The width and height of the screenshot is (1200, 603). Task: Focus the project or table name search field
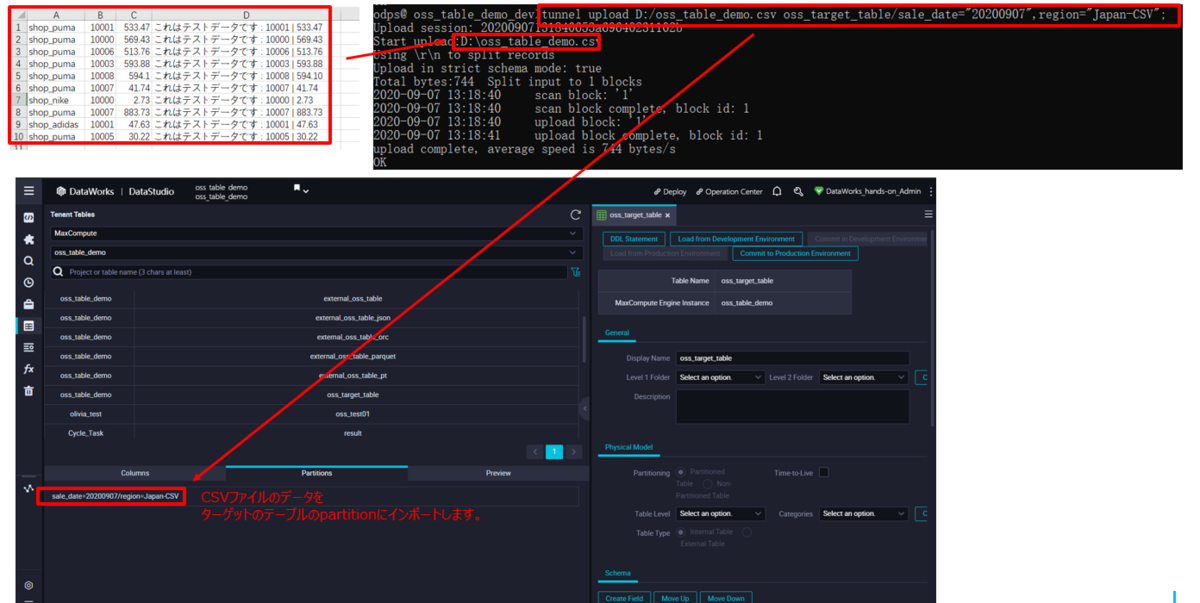(308, 271)
